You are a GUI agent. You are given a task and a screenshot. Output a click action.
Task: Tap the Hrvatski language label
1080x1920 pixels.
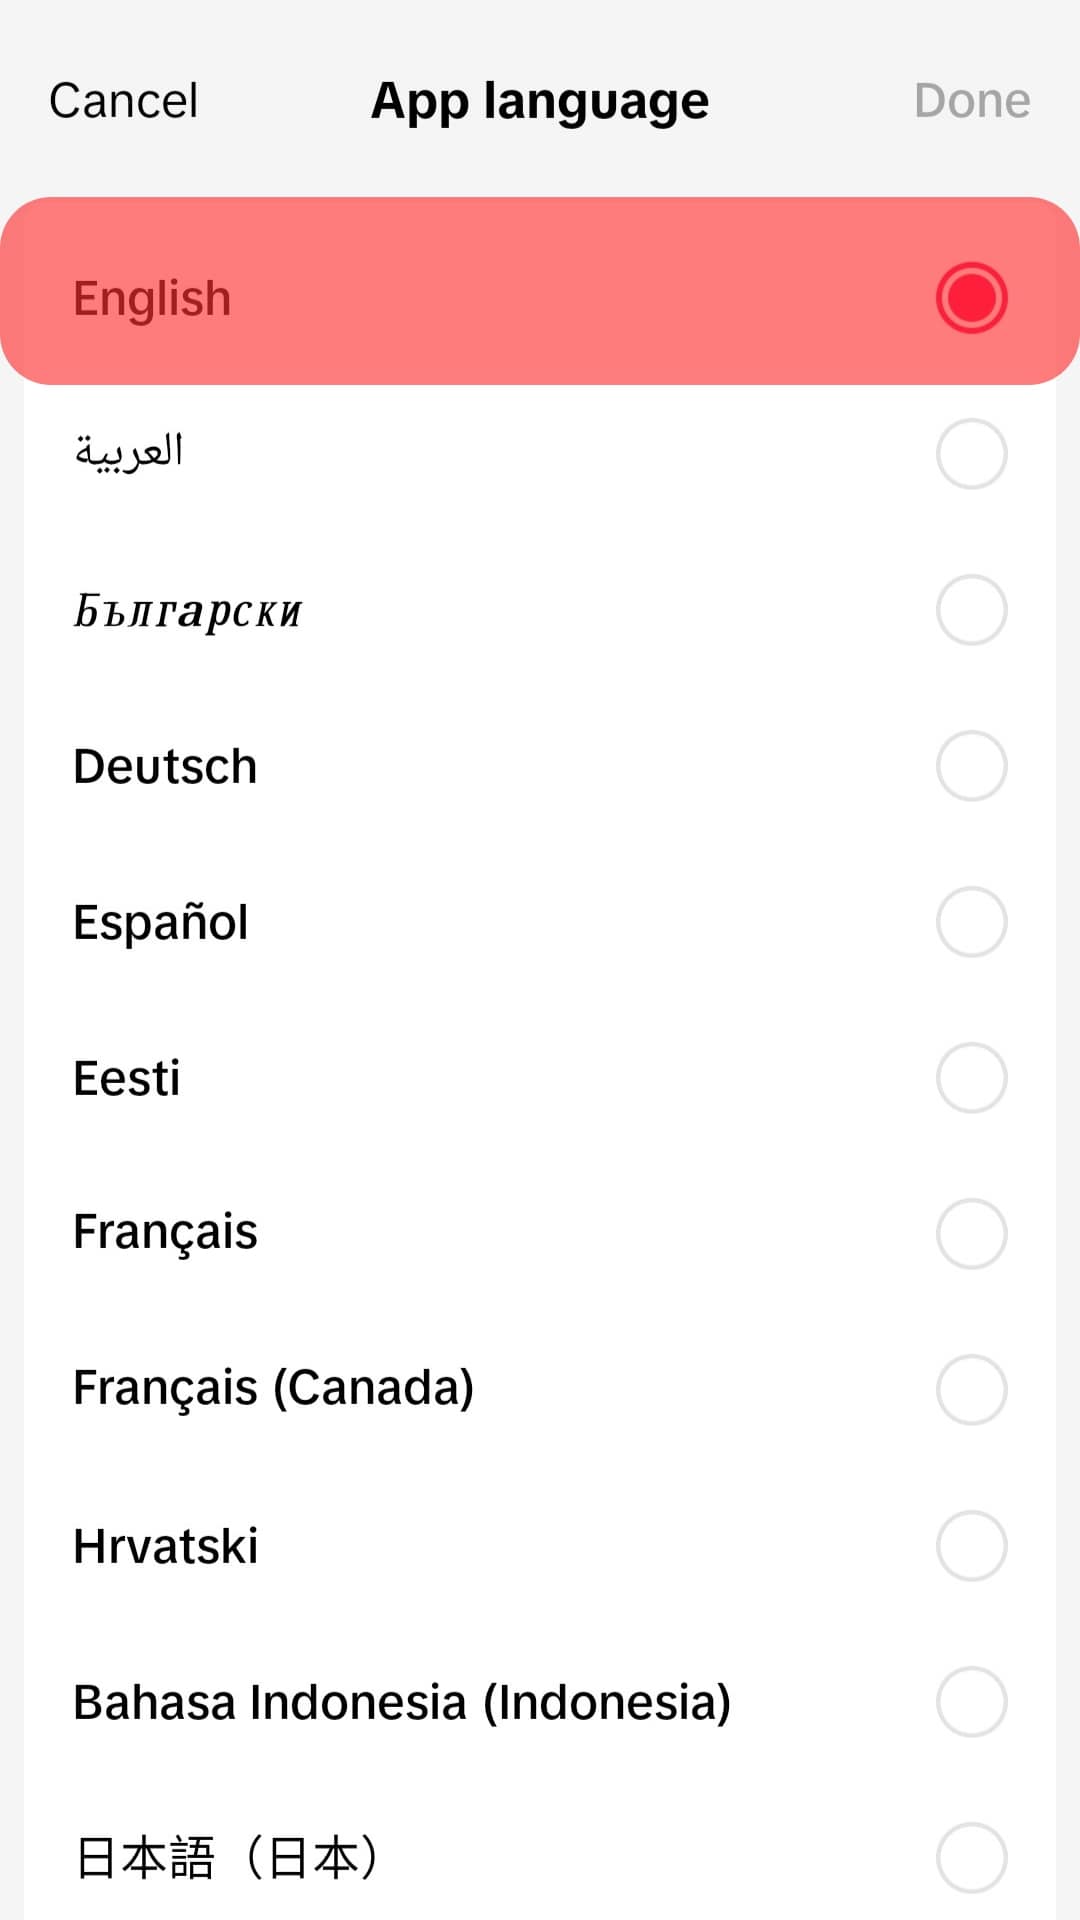pyautogui.click(x=165, y=1546)
